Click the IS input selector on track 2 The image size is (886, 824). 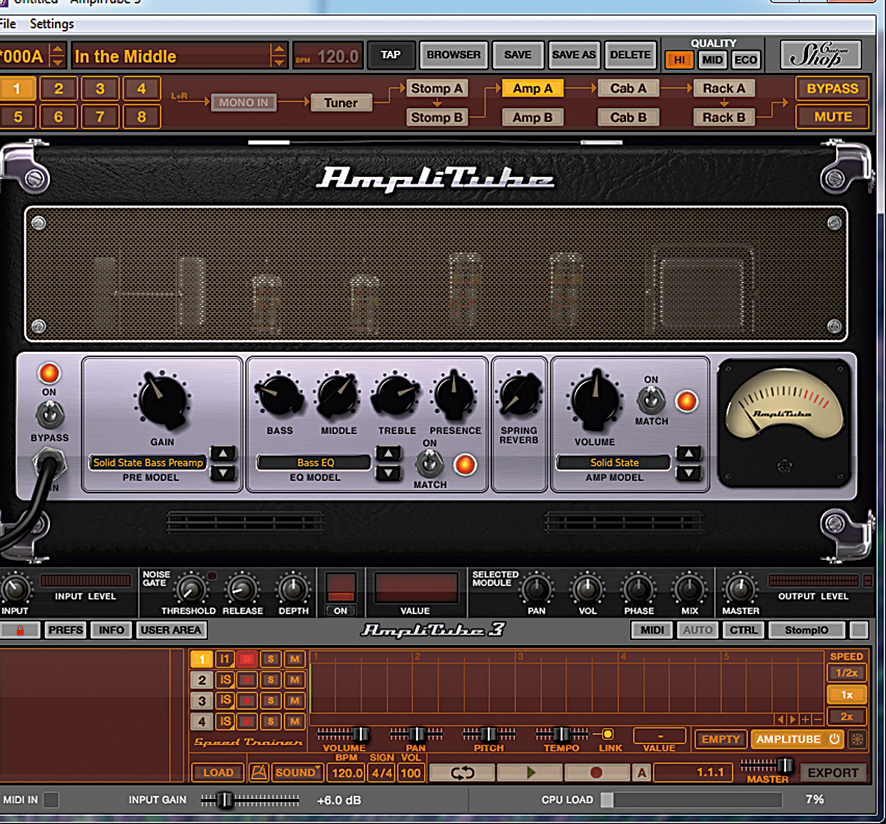point(225,680)
